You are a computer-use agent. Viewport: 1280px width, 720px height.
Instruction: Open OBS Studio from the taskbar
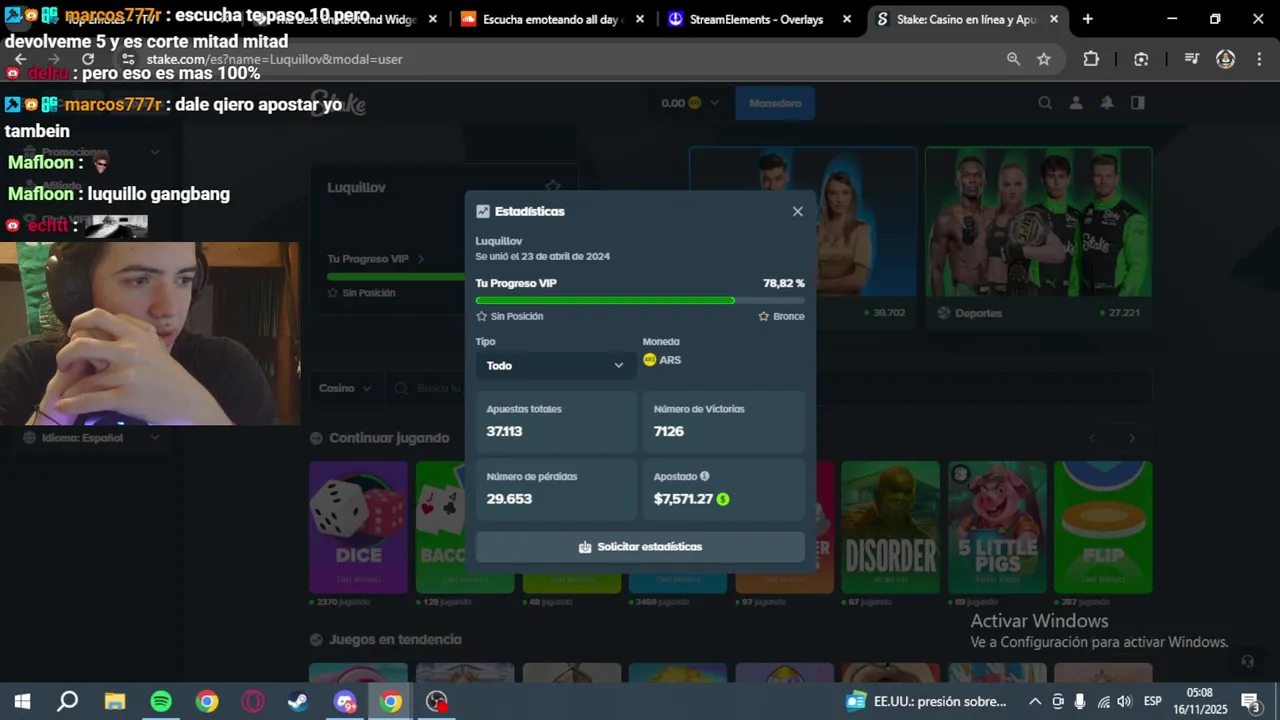[437, 701]
